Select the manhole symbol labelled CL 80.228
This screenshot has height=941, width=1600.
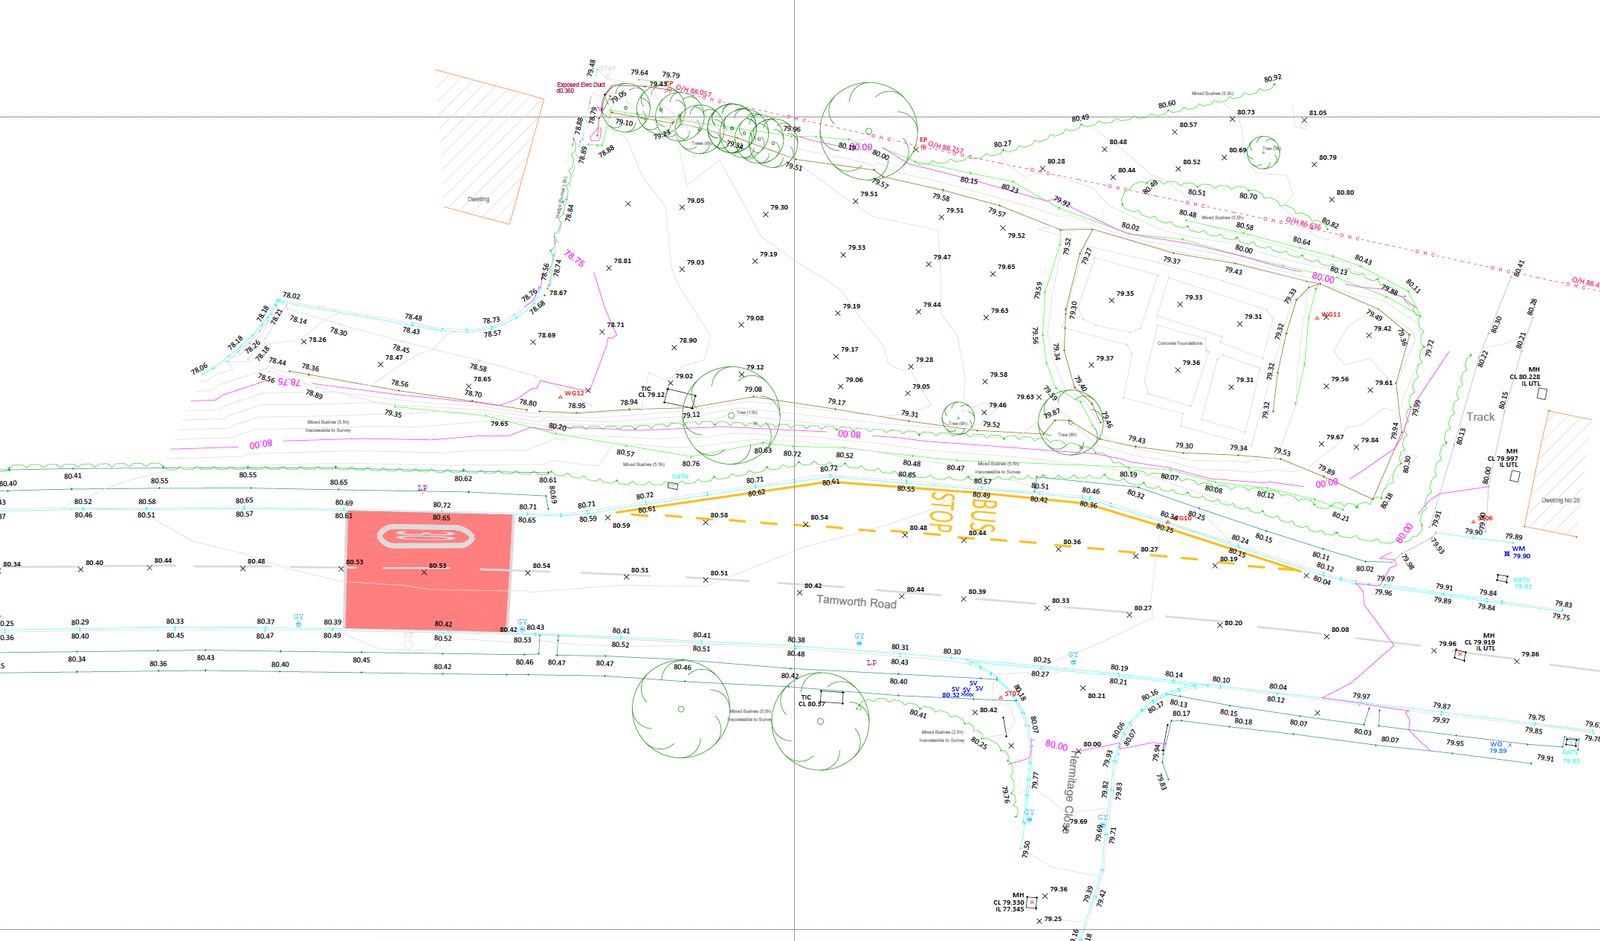[x=1541, y=394]
